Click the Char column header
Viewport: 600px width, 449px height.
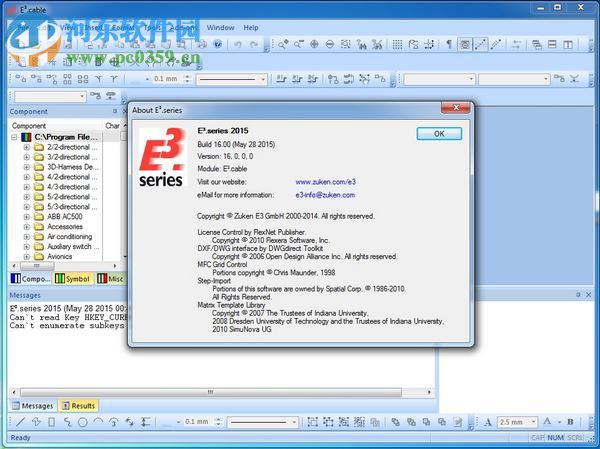pos(114,126)
